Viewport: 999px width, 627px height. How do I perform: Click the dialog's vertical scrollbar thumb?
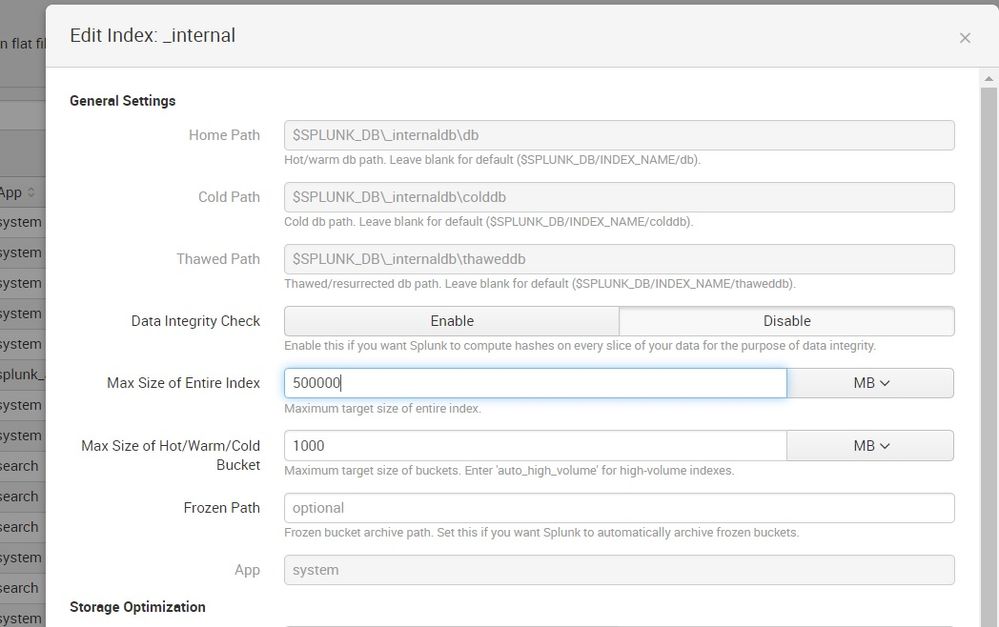pyautogui.click(x=989, y=357)
